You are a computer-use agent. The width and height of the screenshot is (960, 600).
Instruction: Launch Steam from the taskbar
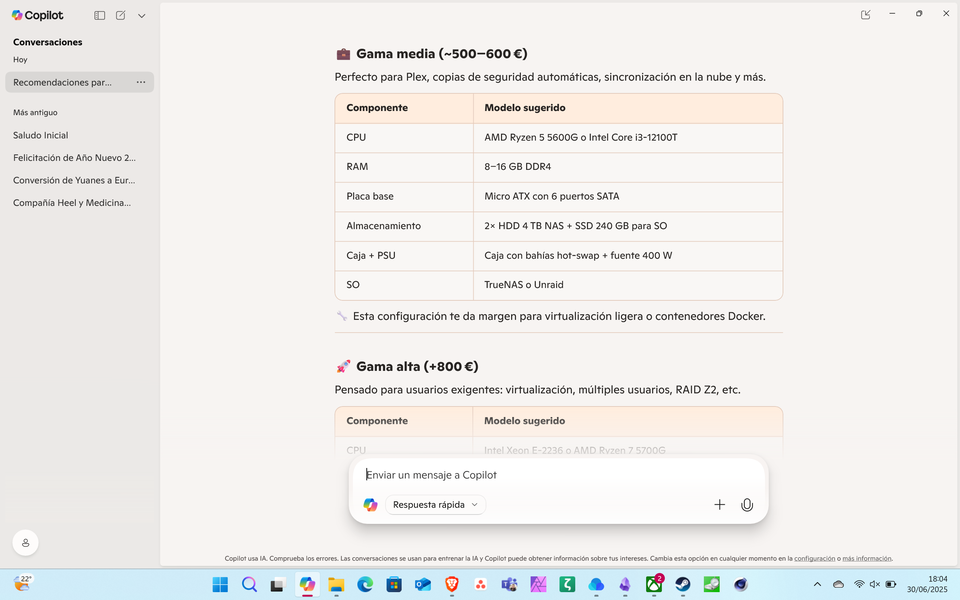pyautogui.click(x=683, y=585)
